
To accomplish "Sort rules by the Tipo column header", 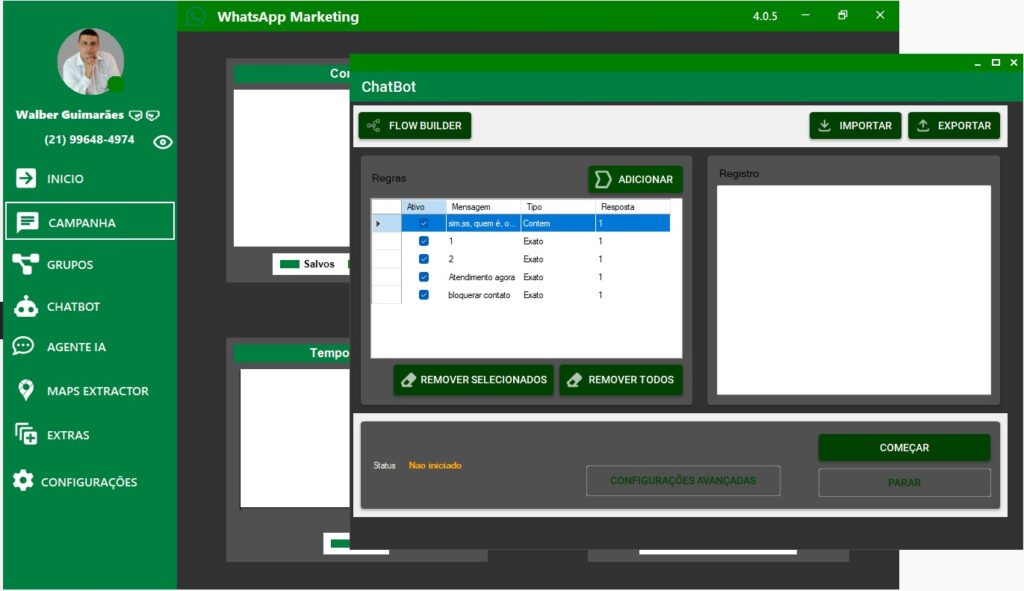I will tap(534, 207).
